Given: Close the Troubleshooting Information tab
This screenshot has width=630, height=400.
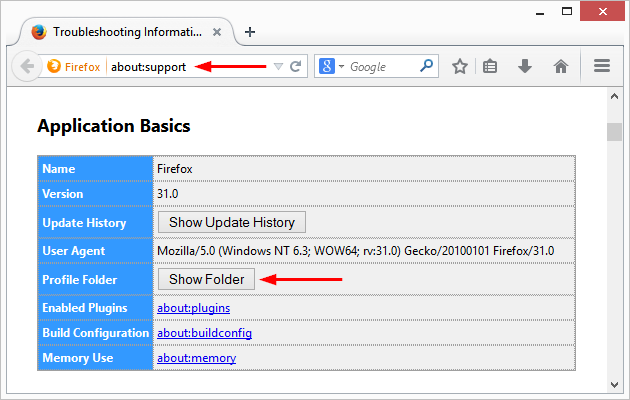Looking at the screenshot, I should 217,32.
